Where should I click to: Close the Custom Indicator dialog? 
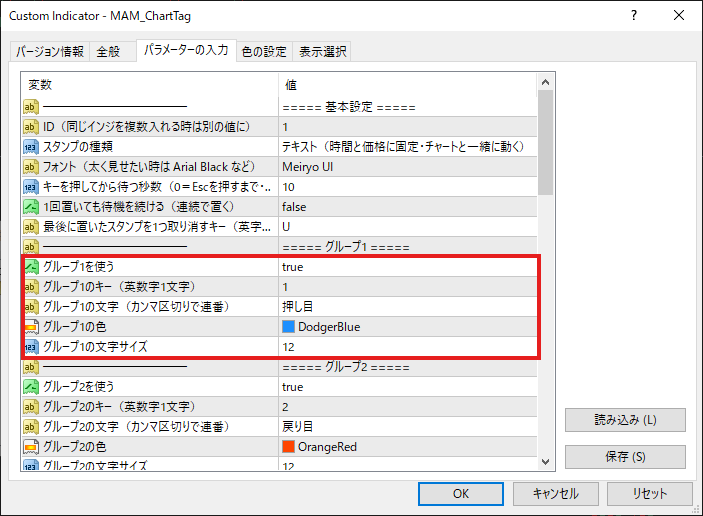point(679,15)
